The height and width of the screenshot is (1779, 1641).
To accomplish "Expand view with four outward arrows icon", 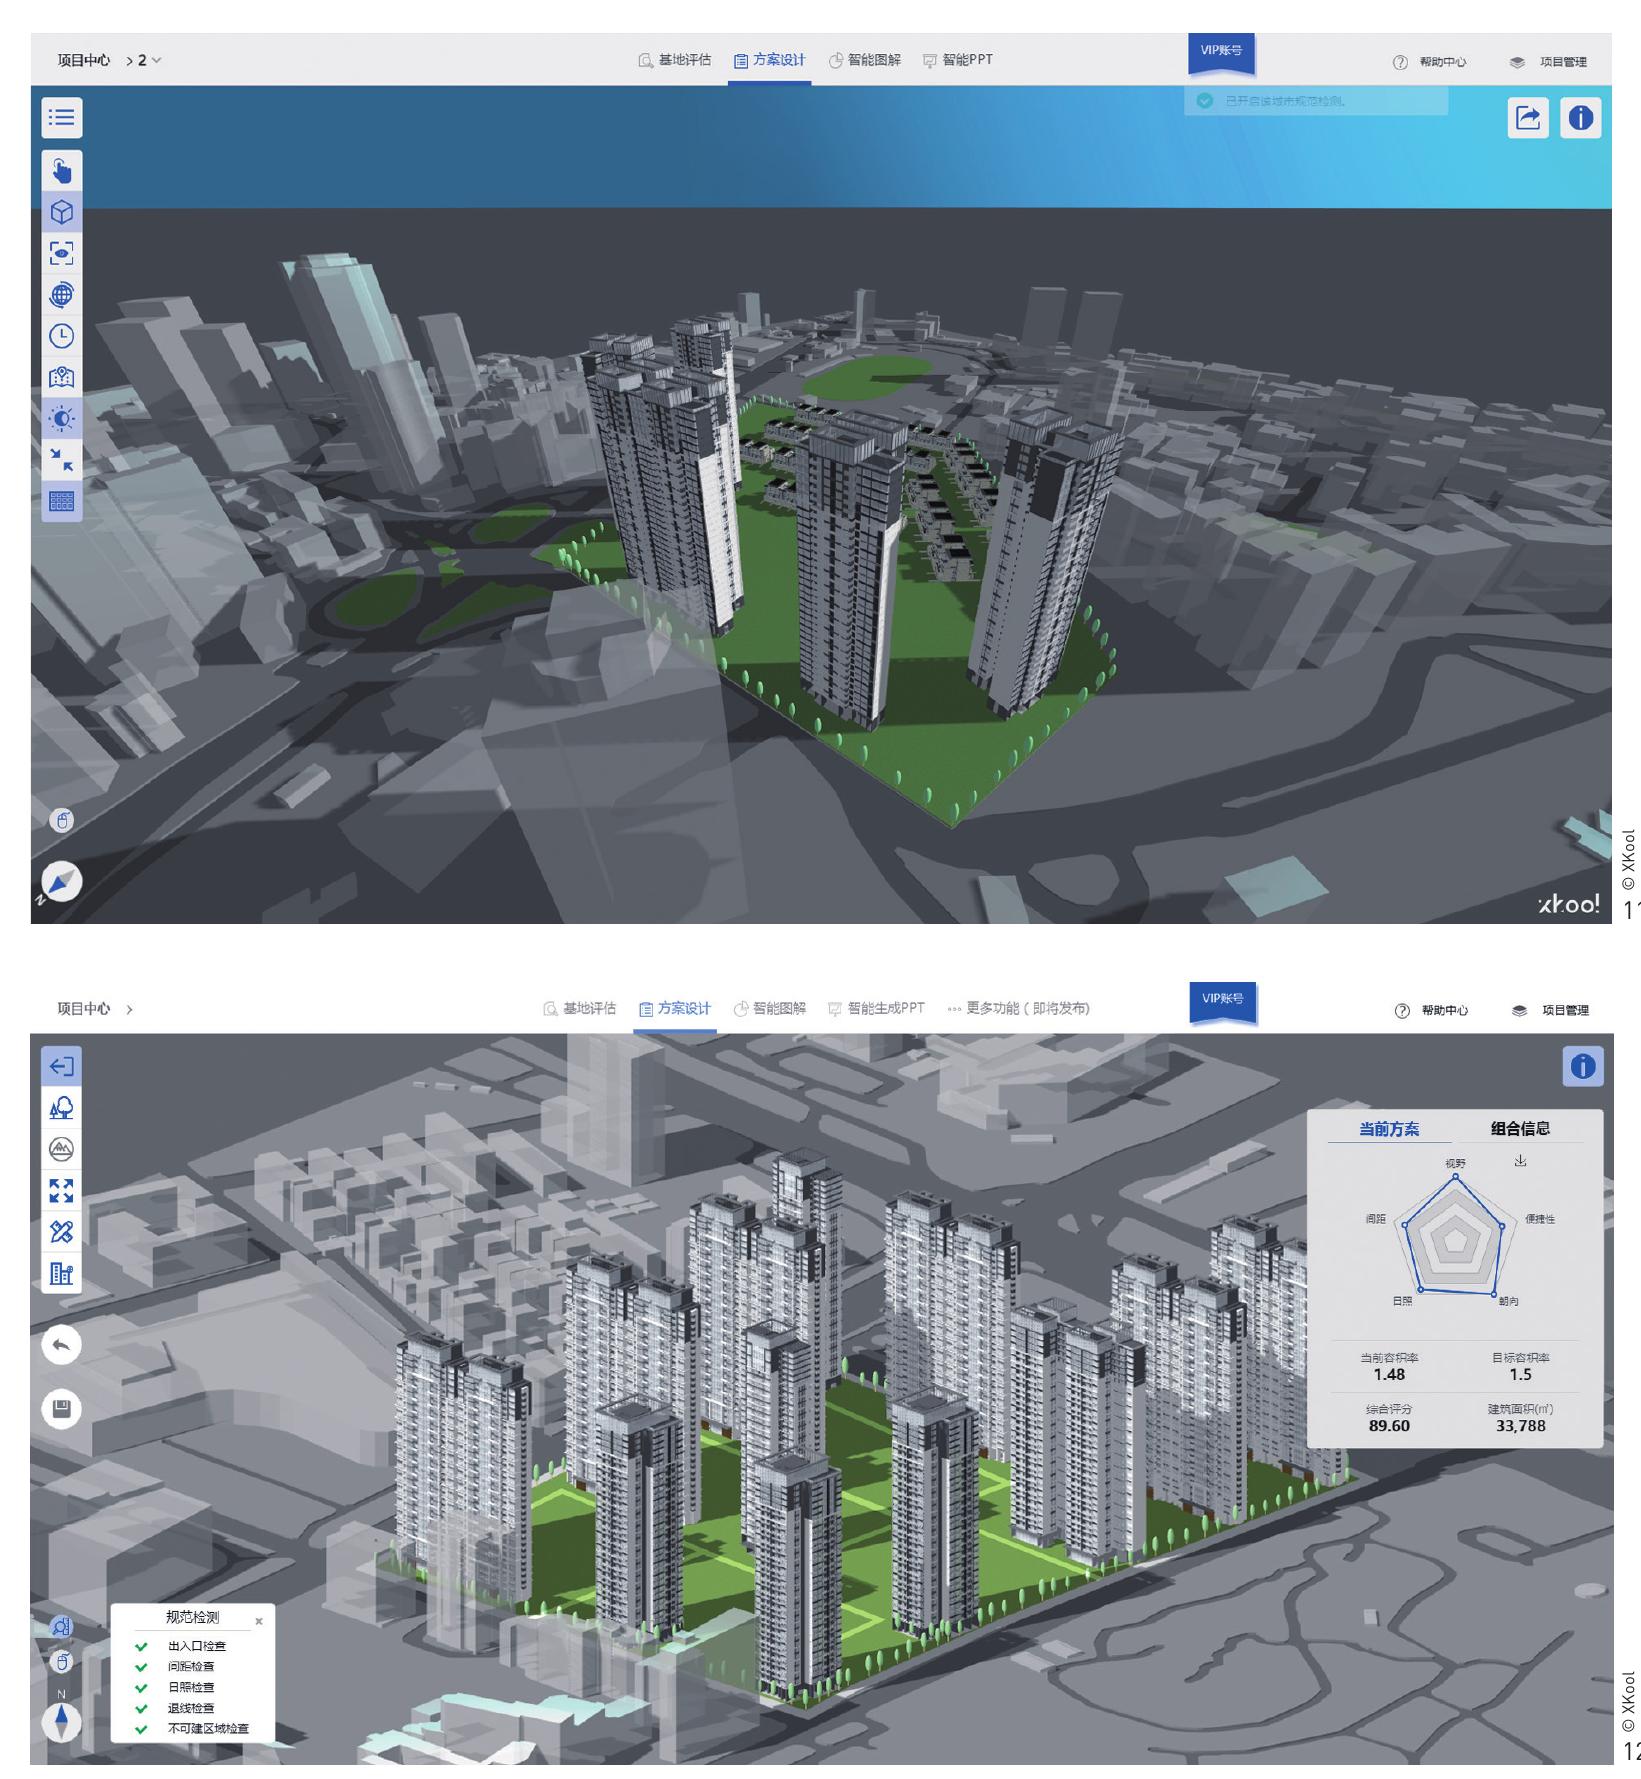I will coord(61,1190).
